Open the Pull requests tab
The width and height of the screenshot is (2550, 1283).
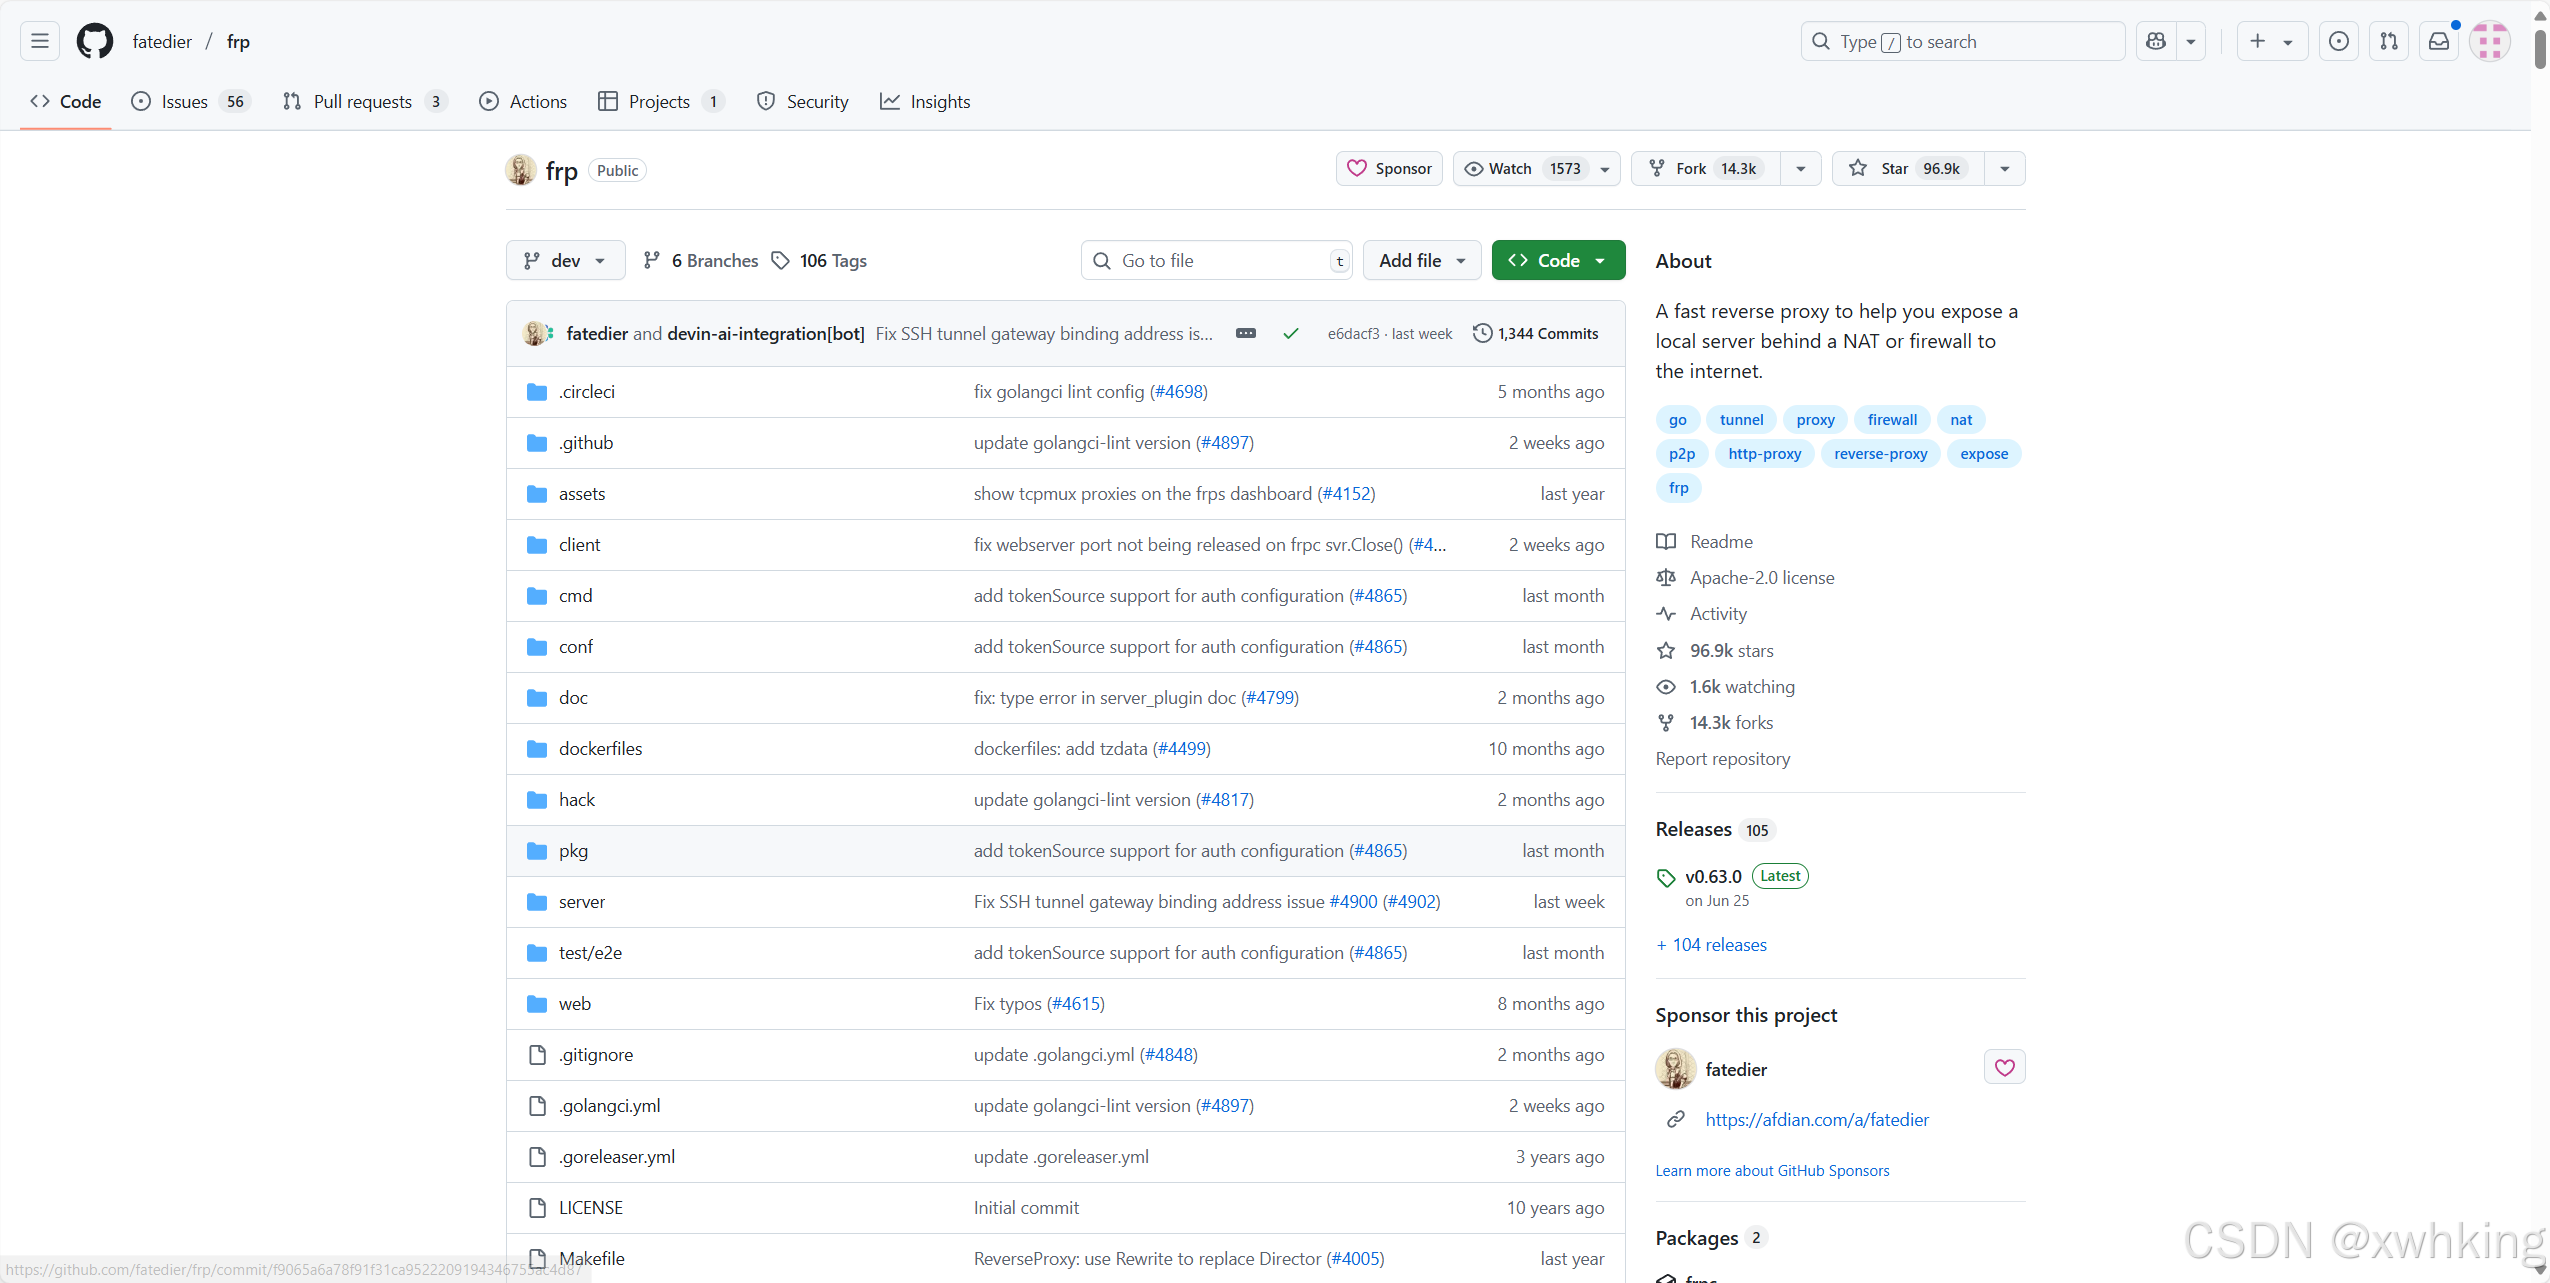tap(364, 101)
